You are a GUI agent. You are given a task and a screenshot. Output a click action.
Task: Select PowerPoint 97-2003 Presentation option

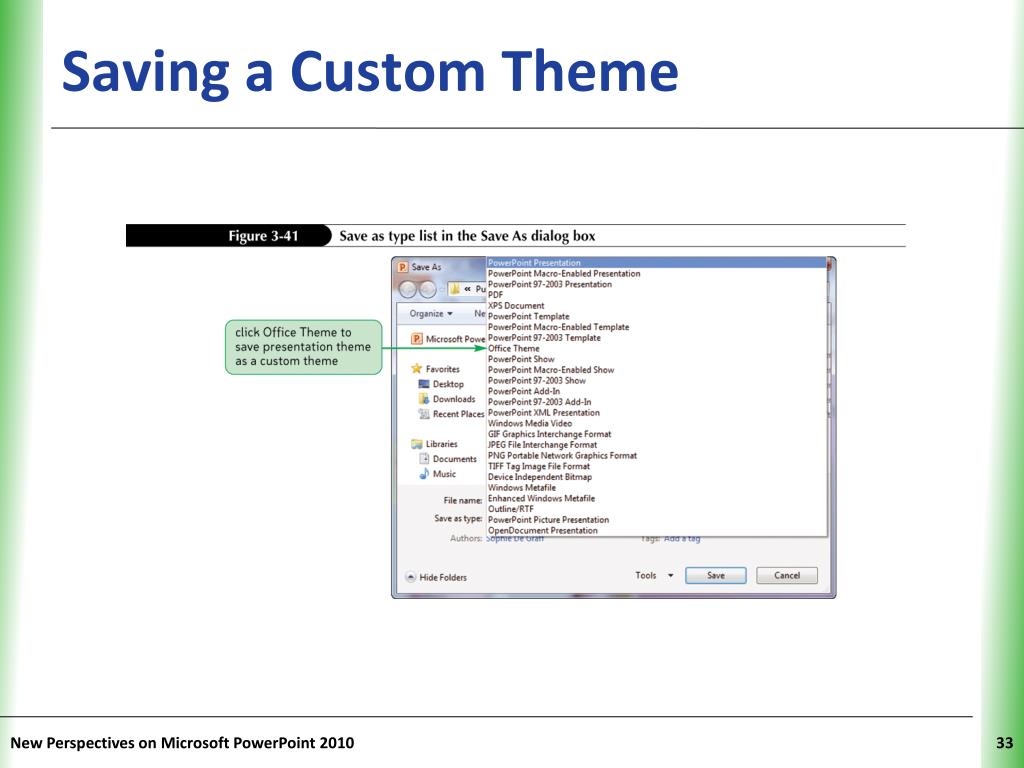656,284
